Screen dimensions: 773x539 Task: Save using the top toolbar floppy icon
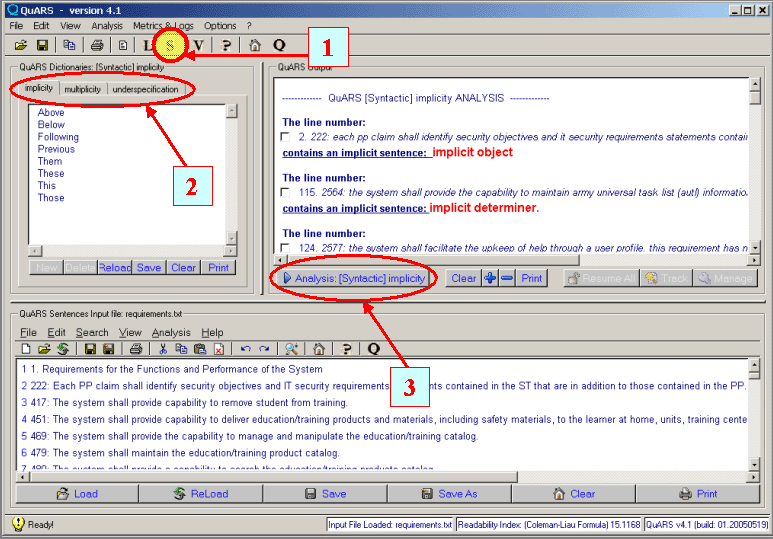coord(42,45)
